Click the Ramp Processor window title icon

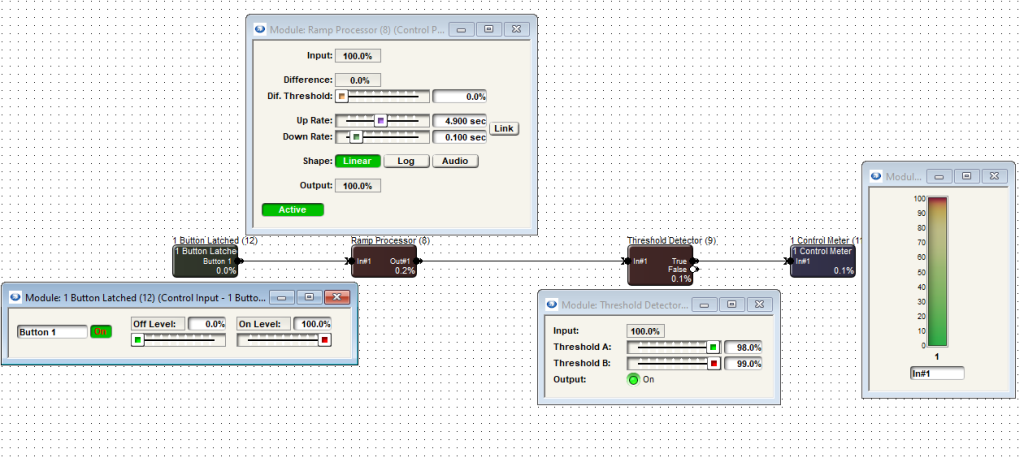click(x=260, y=30)
